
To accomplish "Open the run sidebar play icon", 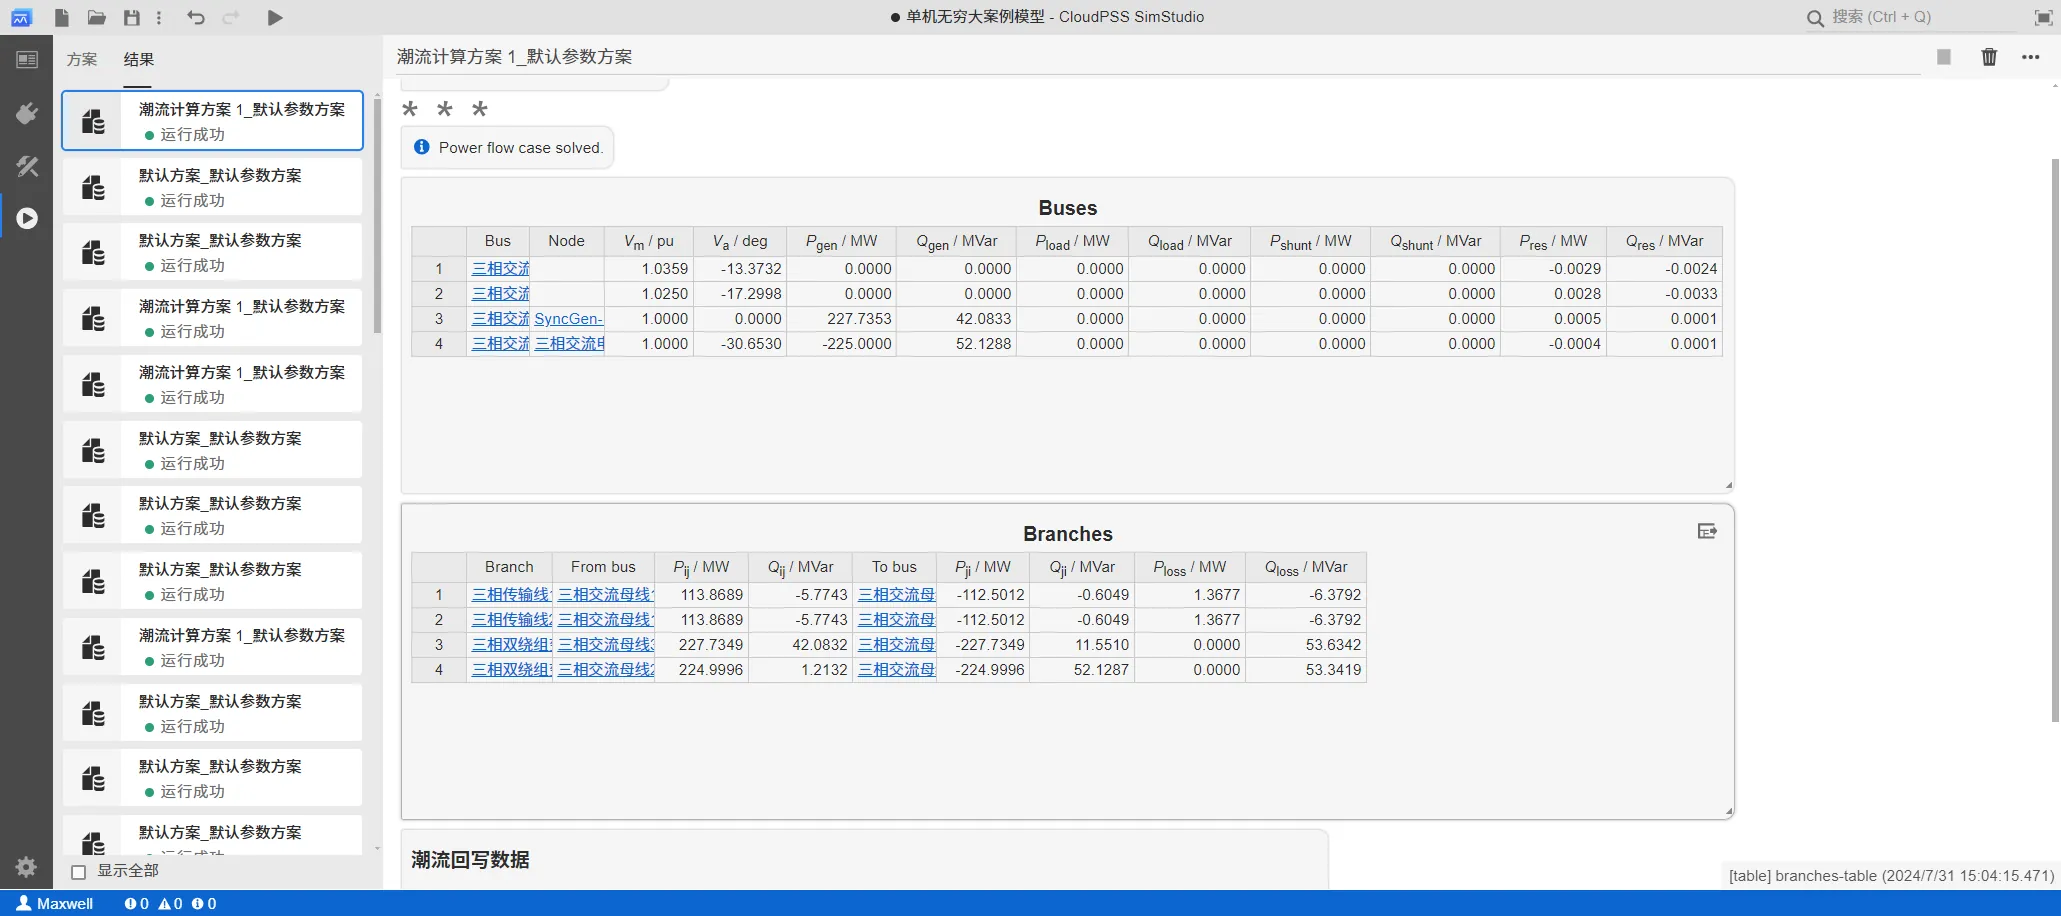I will coord(27,218).
